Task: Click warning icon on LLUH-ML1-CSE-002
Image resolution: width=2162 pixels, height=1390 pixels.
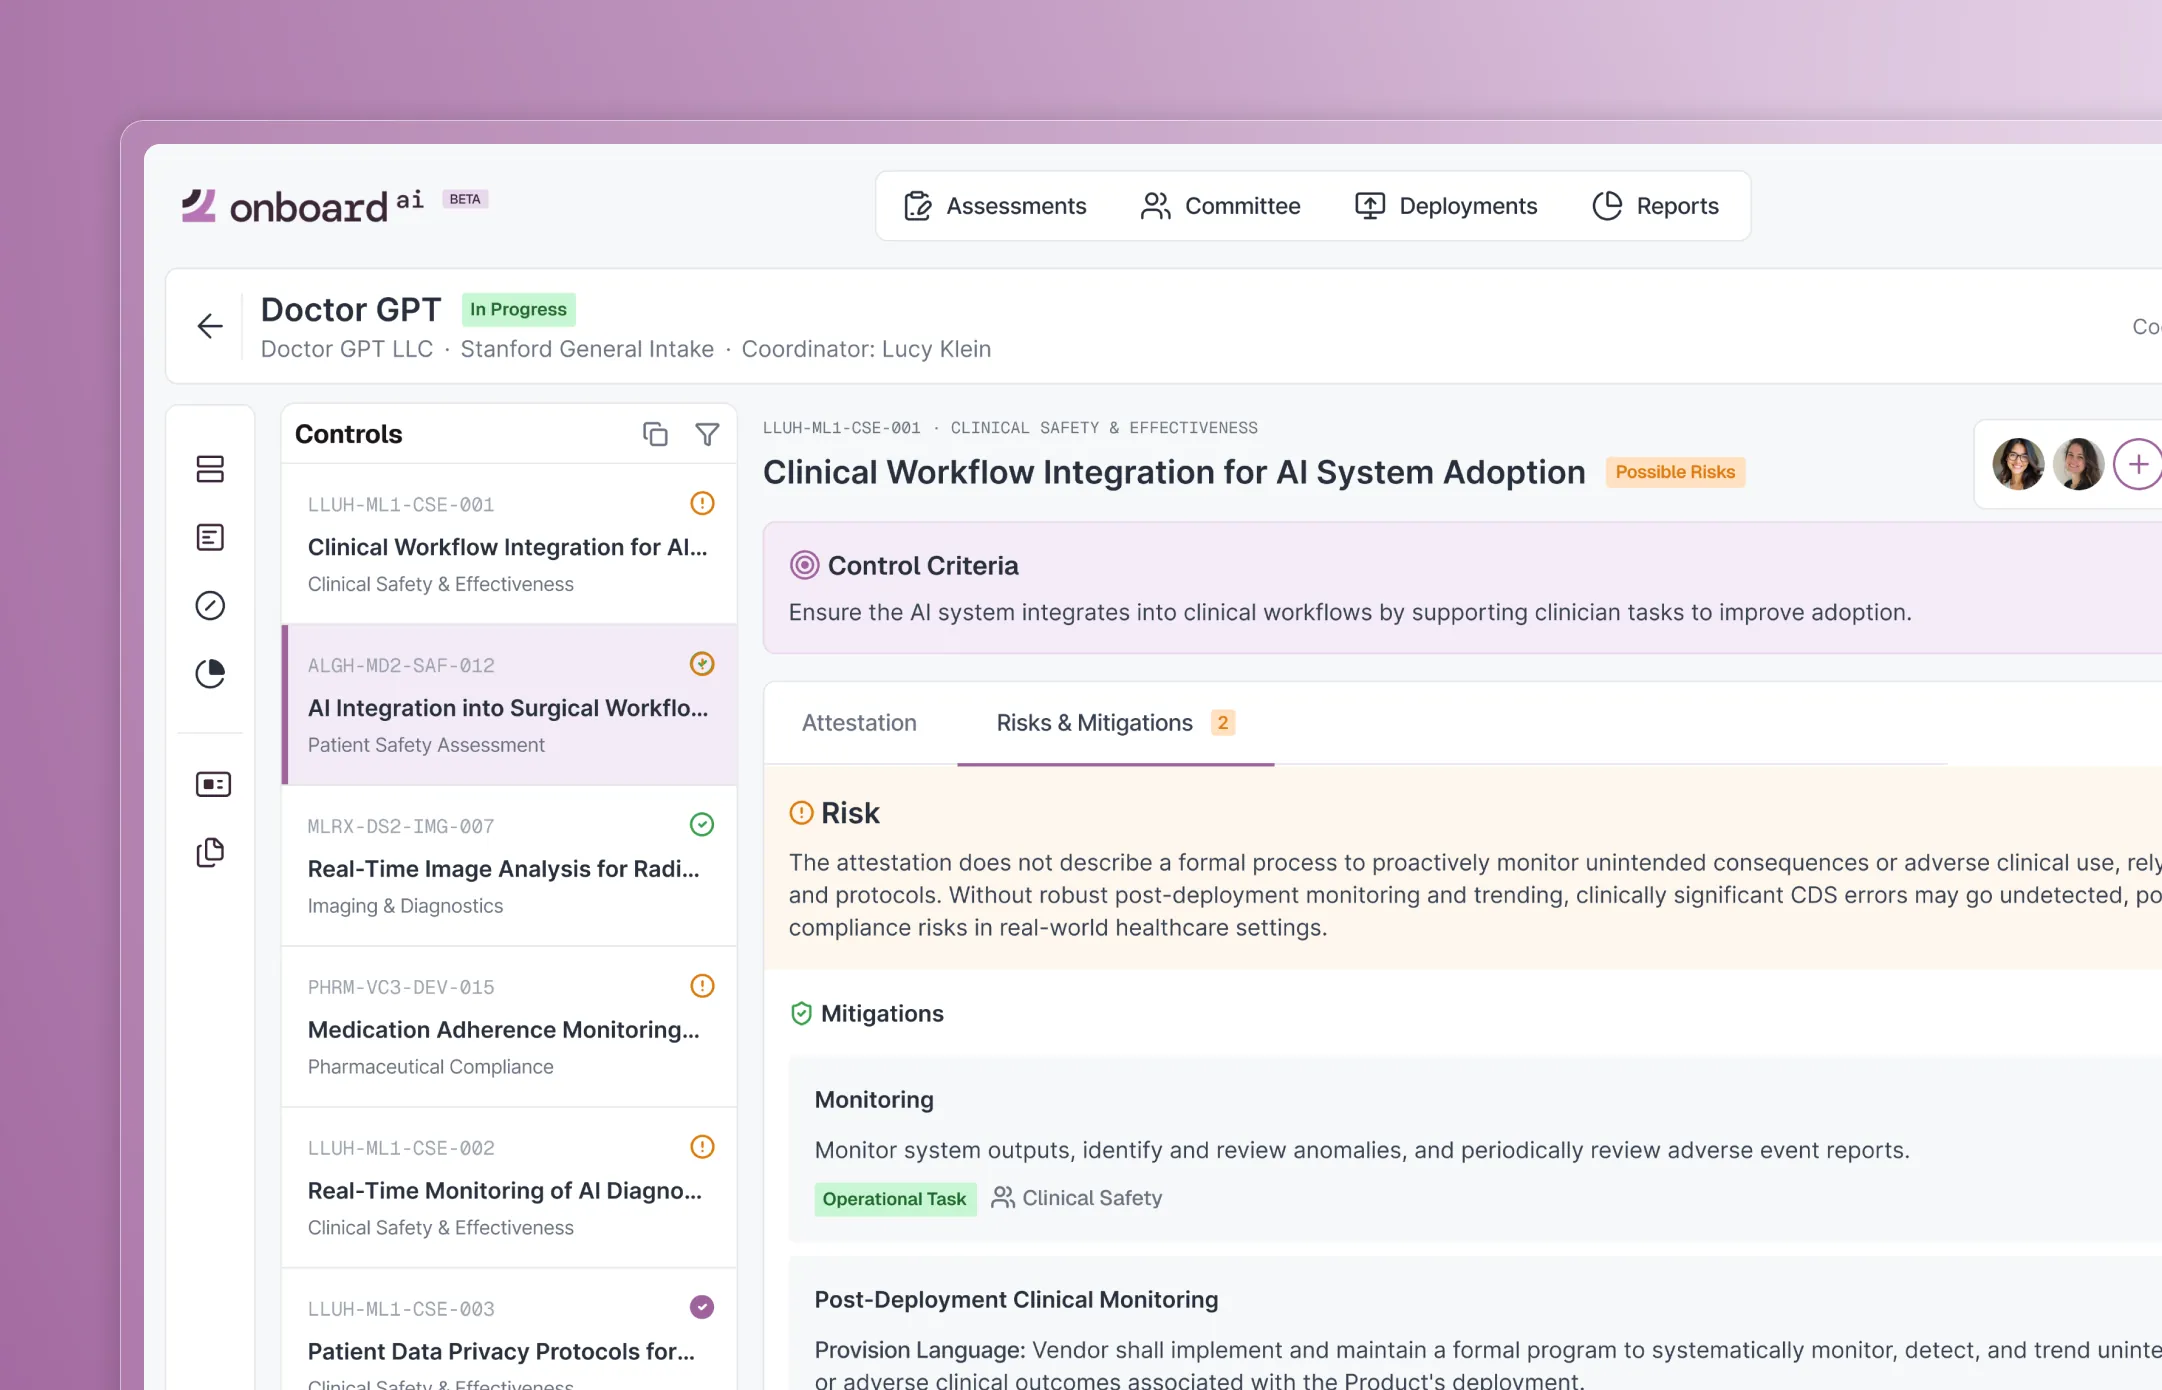Action: click(x=702, y=1147)
